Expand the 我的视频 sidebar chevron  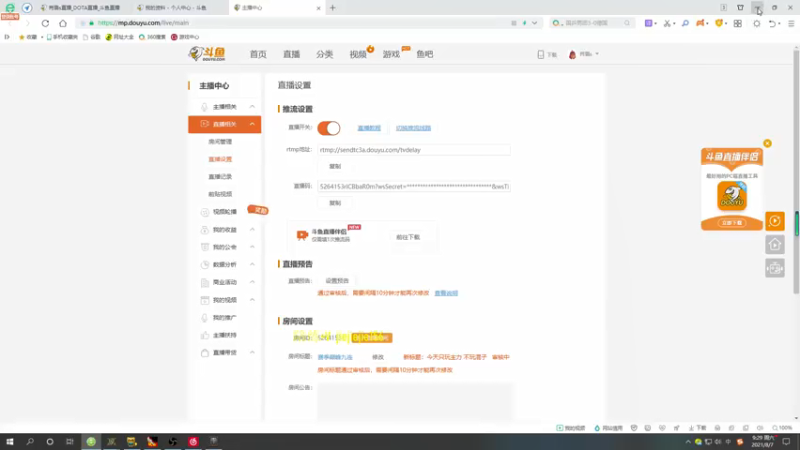point(252,299)
